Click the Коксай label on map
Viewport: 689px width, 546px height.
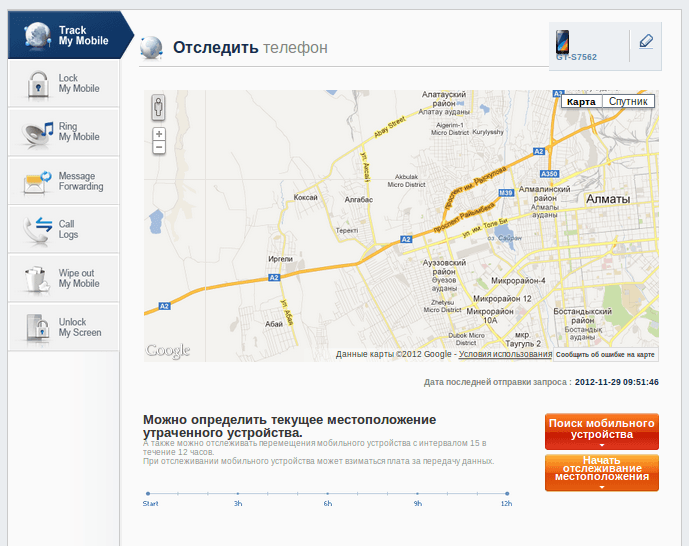(x=305, y=197)
